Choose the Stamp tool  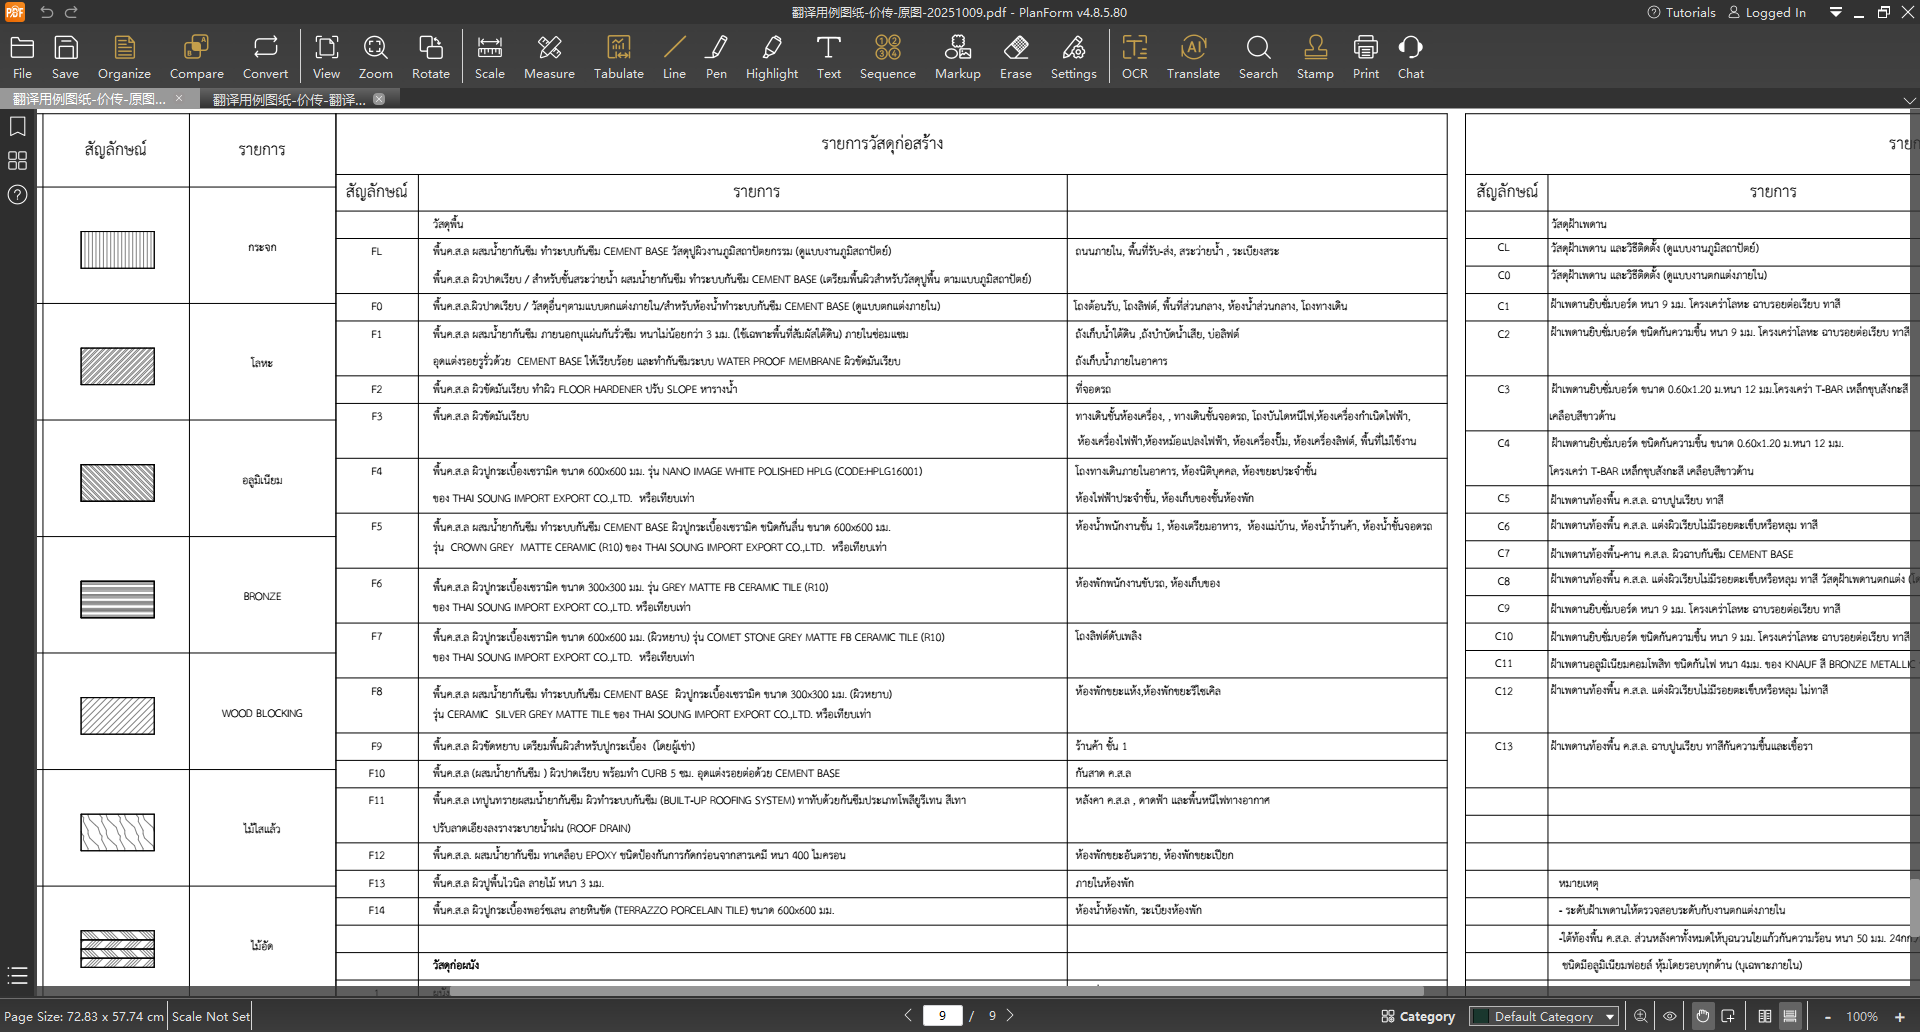(x=1314, y=57)
